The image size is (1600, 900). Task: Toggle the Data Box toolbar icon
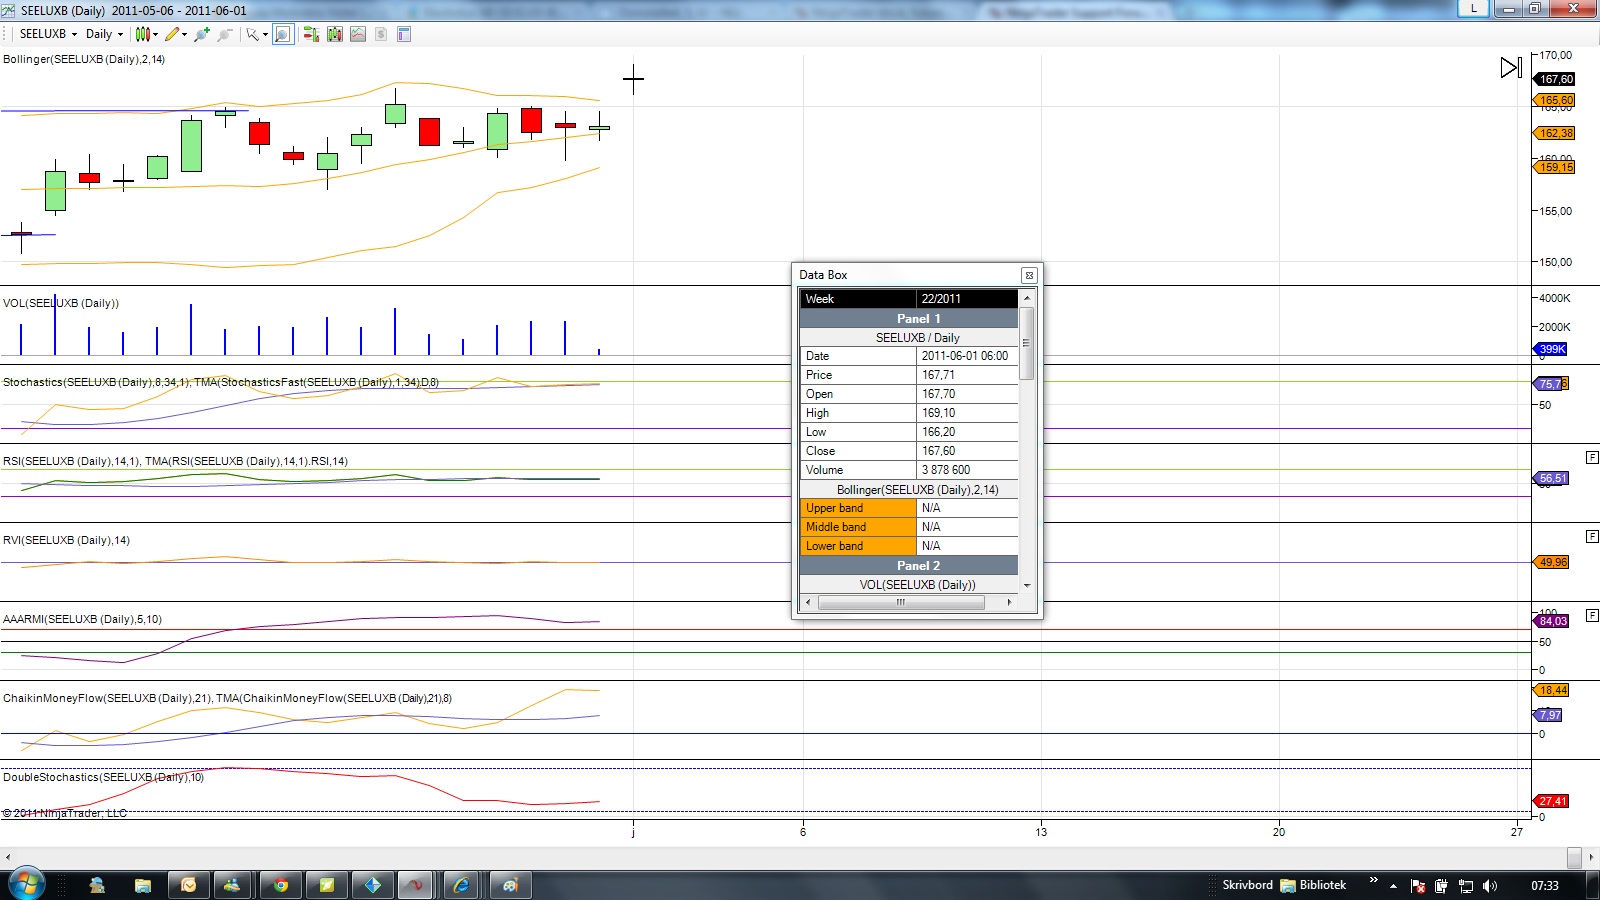click(x=283, y=34)
